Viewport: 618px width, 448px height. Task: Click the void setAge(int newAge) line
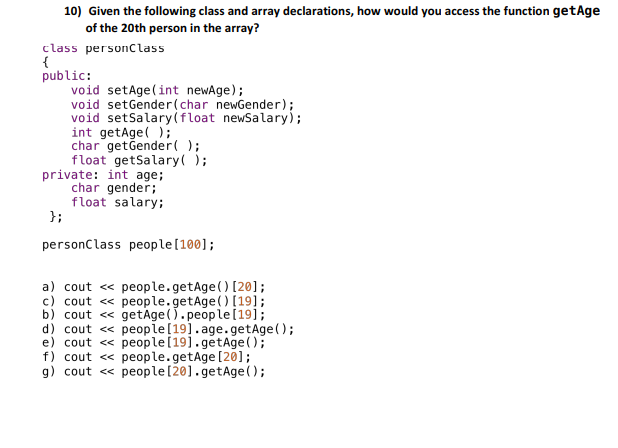click(158, 90)
